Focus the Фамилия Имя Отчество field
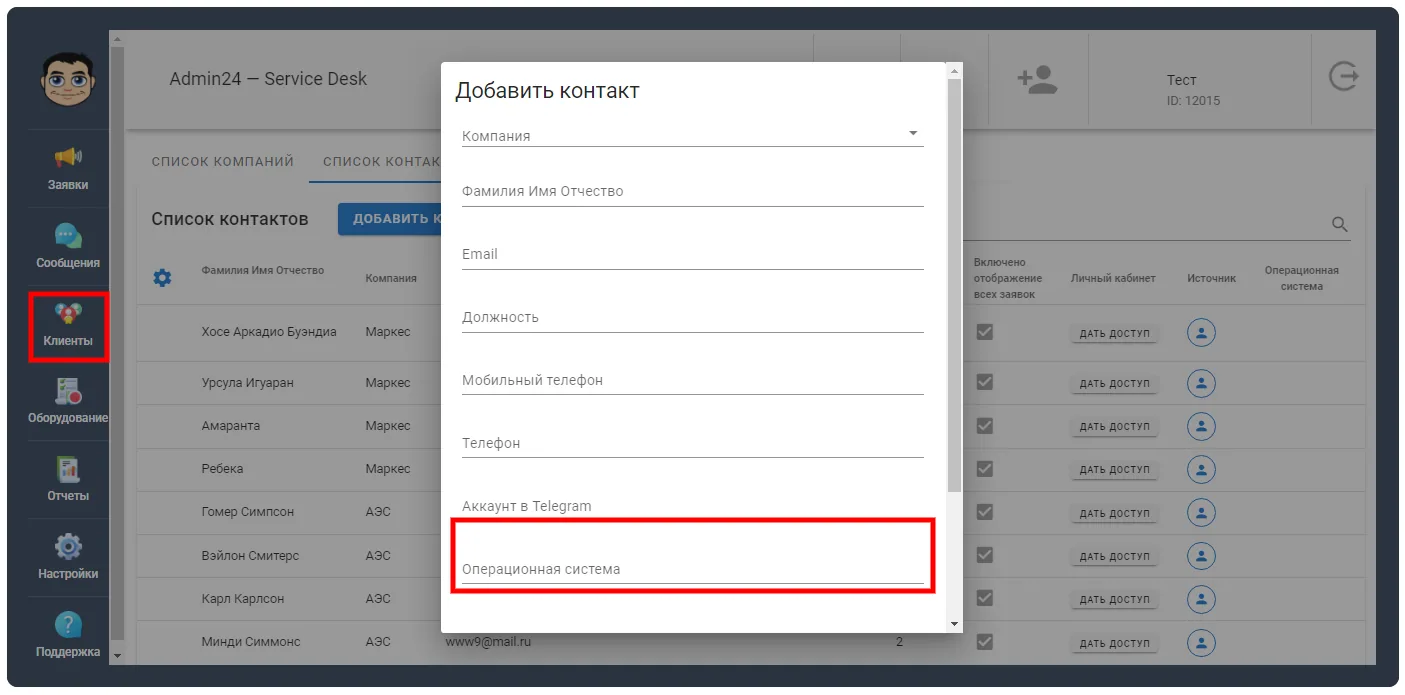 tap(692, 190)
